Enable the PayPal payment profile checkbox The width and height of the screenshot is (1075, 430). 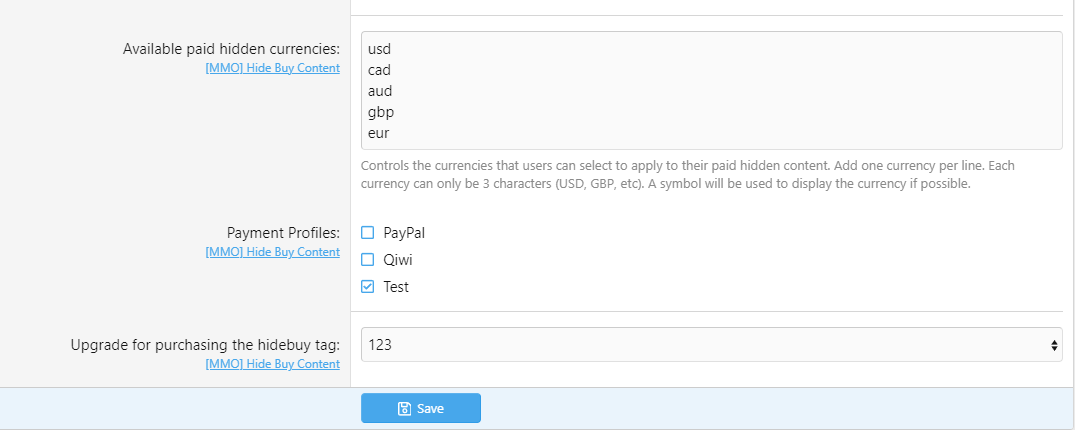point(367,232)
